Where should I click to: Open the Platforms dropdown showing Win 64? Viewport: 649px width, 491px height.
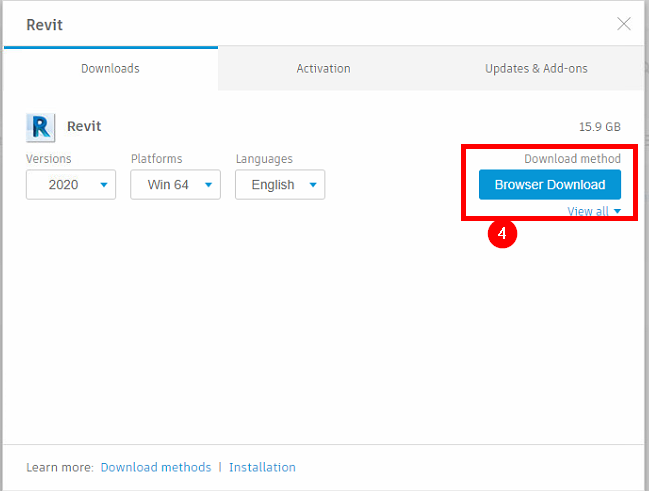[175, 185]
